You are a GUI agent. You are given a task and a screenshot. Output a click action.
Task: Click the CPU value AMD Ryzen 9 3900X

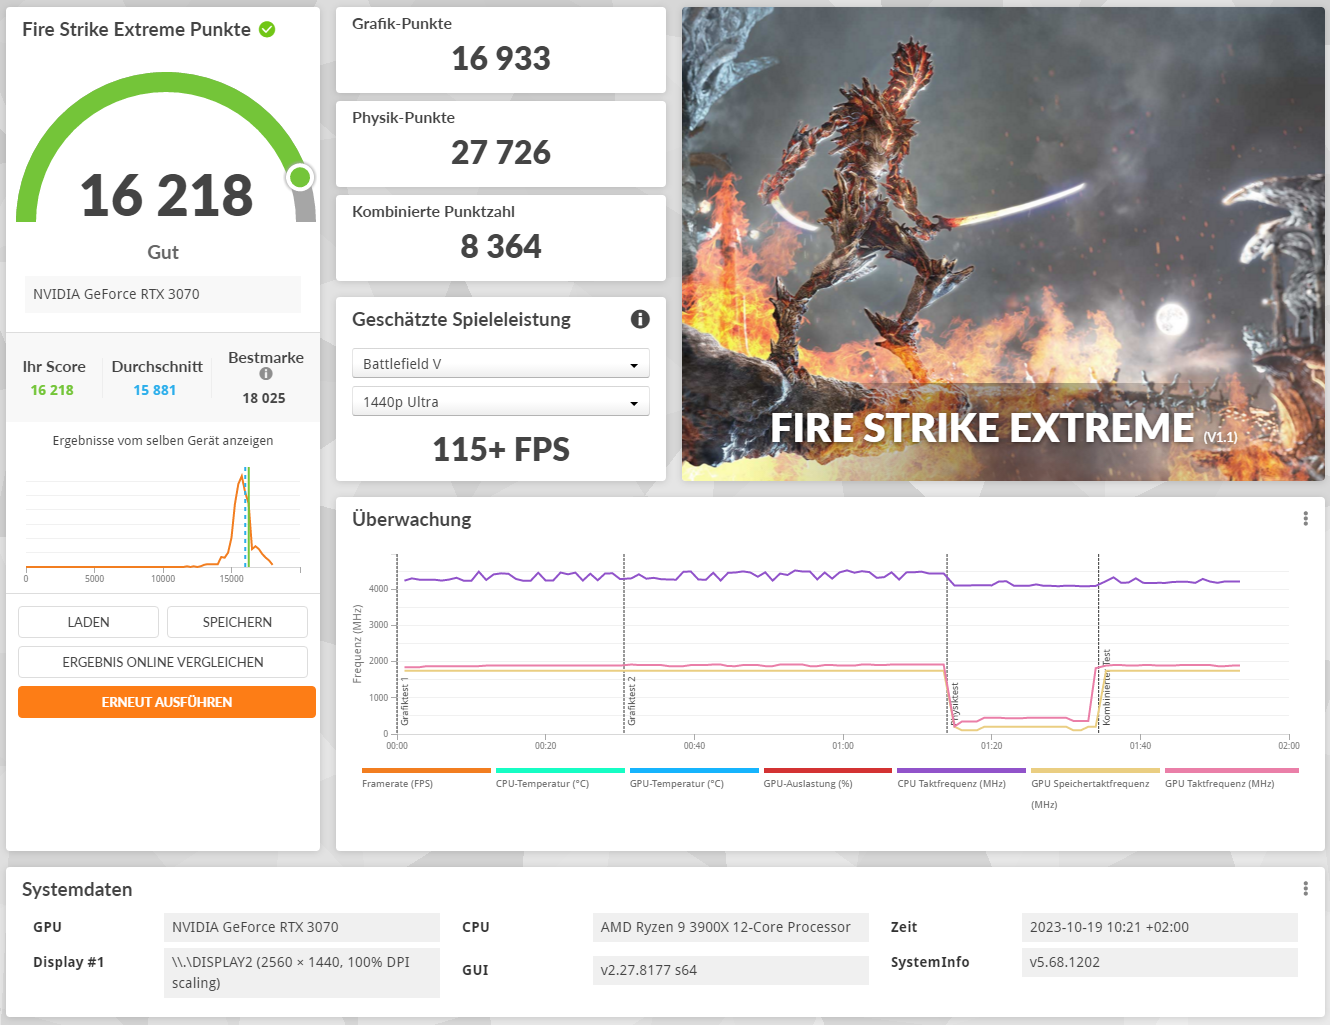tap(731, 927)
